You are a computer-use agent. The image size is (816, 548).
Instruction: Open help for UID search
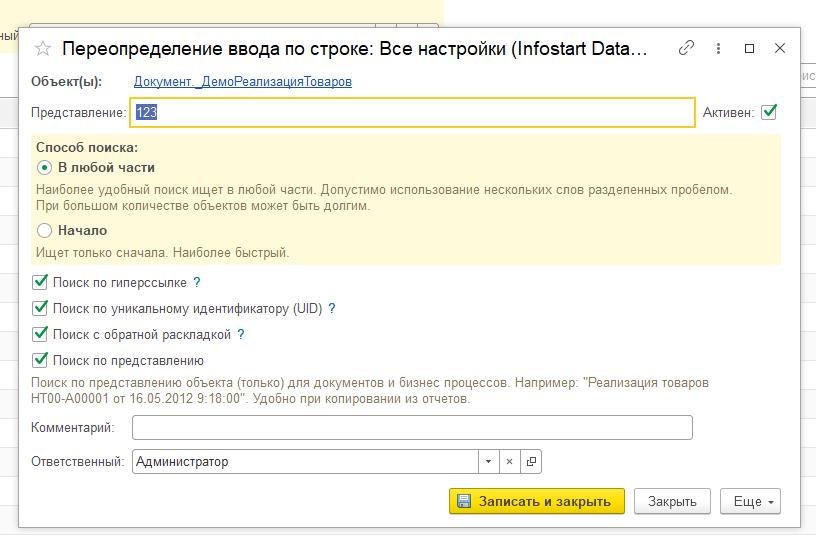332,309
